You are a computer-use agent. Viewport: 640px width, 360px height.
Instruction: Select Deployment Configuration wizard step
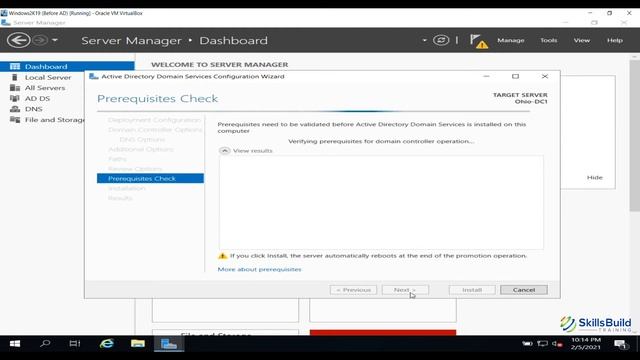(154, 120)
